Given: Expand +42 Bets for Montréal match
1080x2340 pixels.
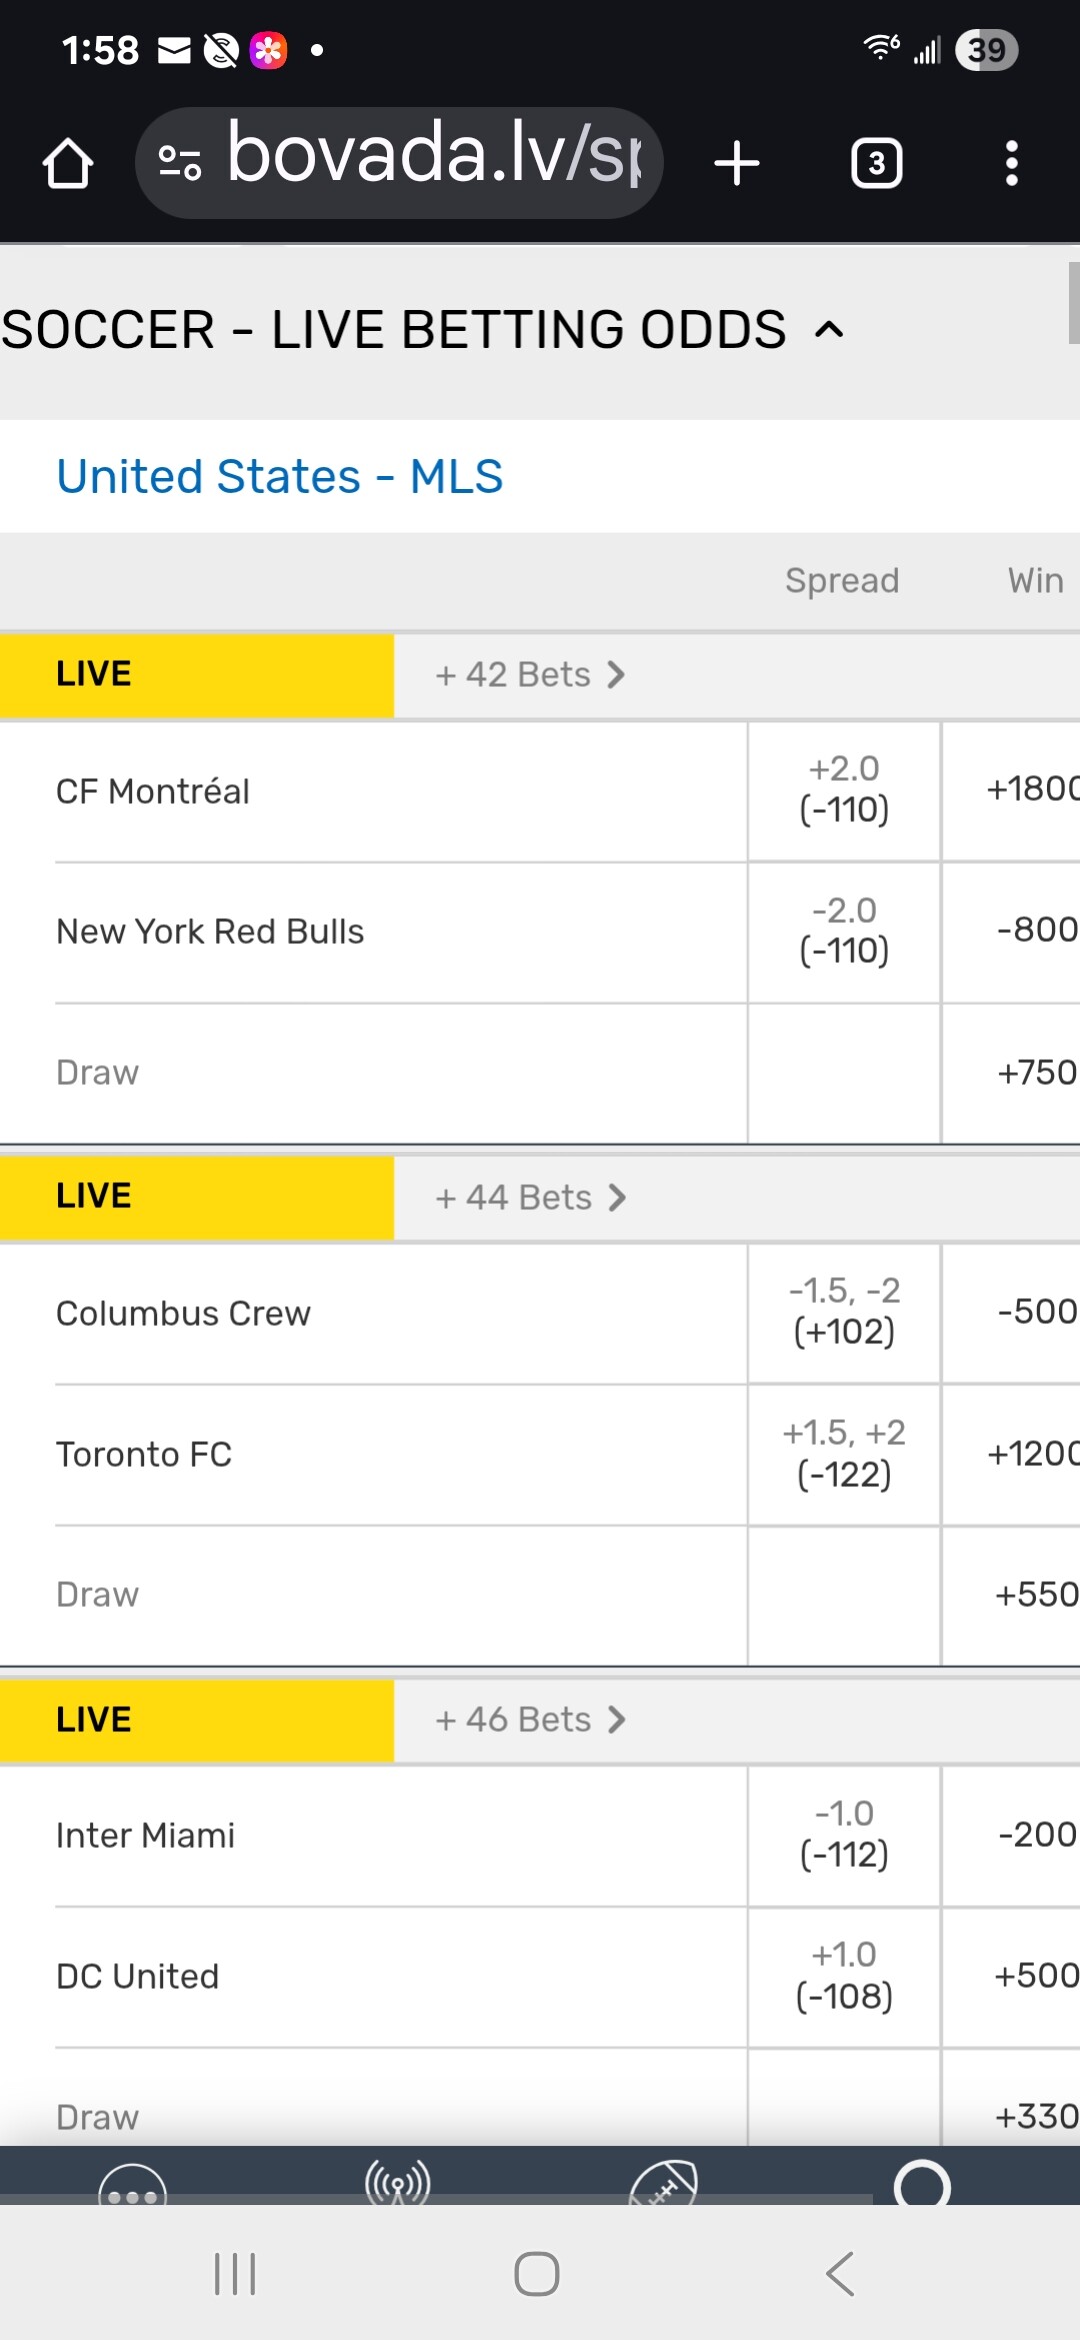Looking at the screenshot, I should (x=530, y=675).
